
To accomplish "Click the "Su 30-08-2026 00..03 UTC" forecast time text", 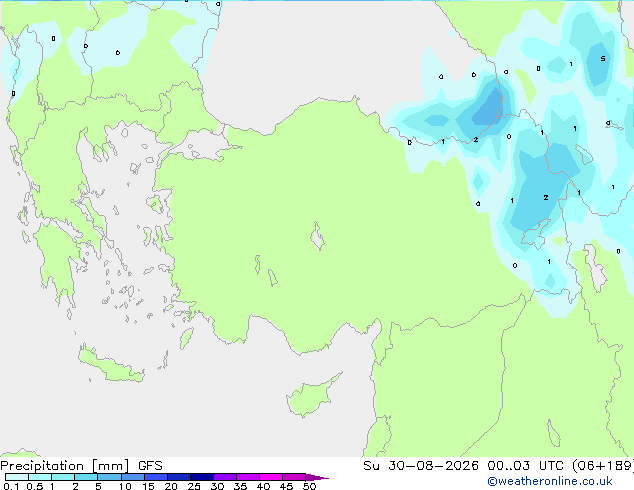I will point(465,465).
